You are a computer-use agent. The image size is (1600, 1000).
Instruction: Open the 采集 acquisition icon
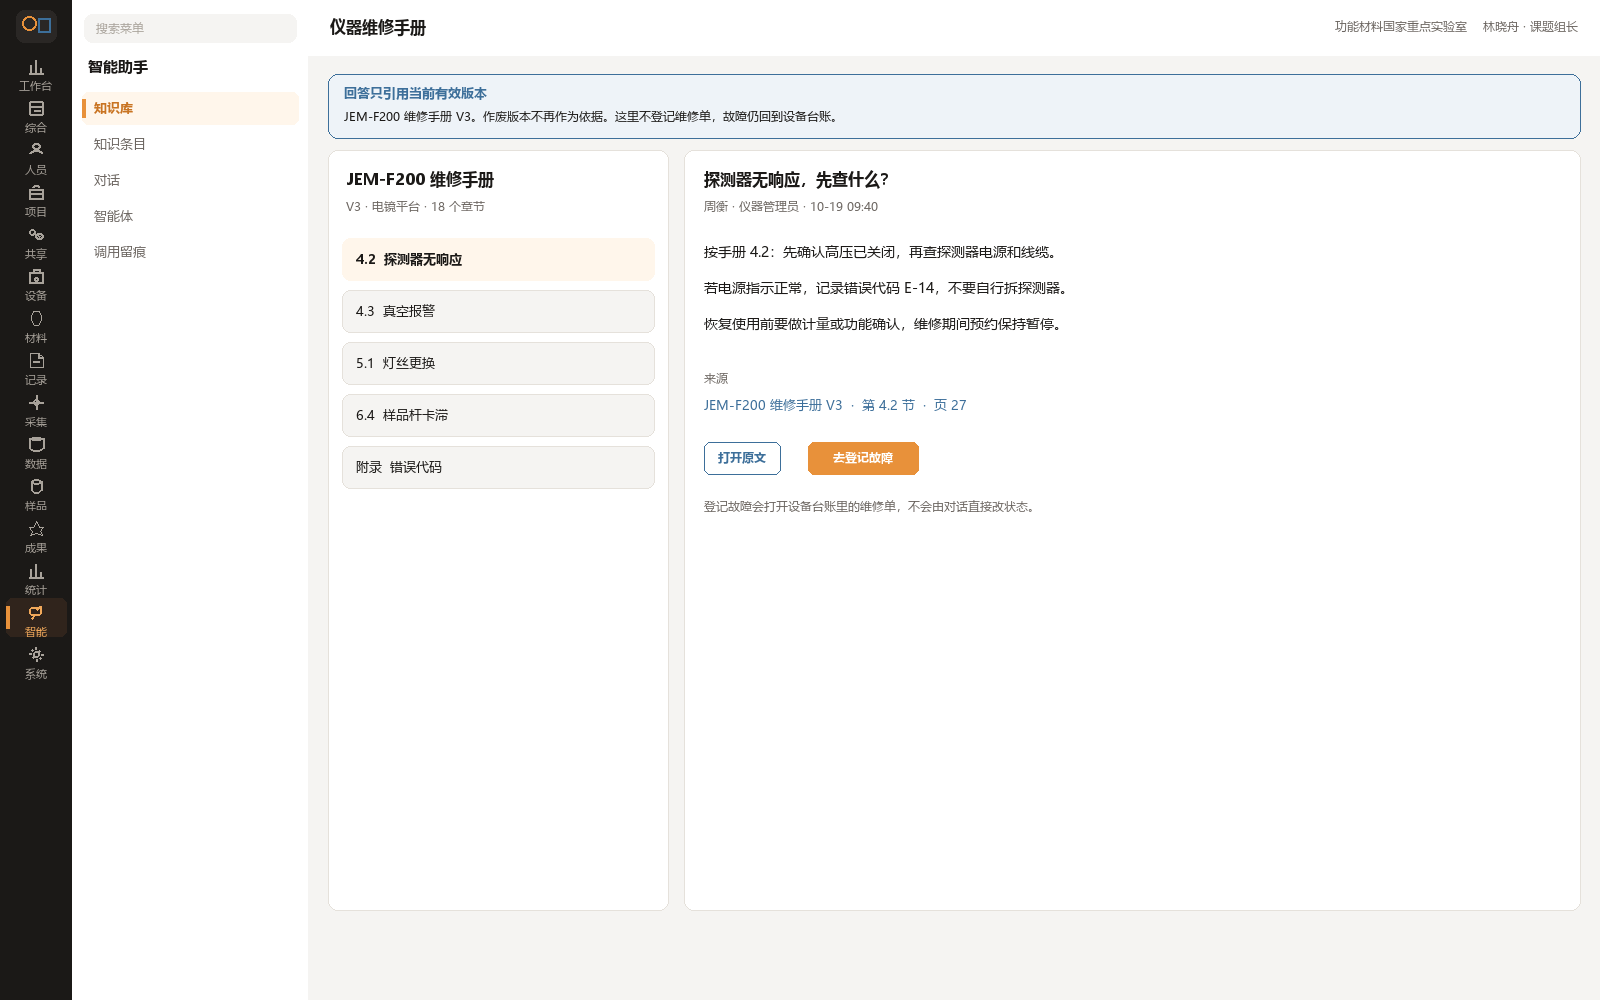(36, 411)
